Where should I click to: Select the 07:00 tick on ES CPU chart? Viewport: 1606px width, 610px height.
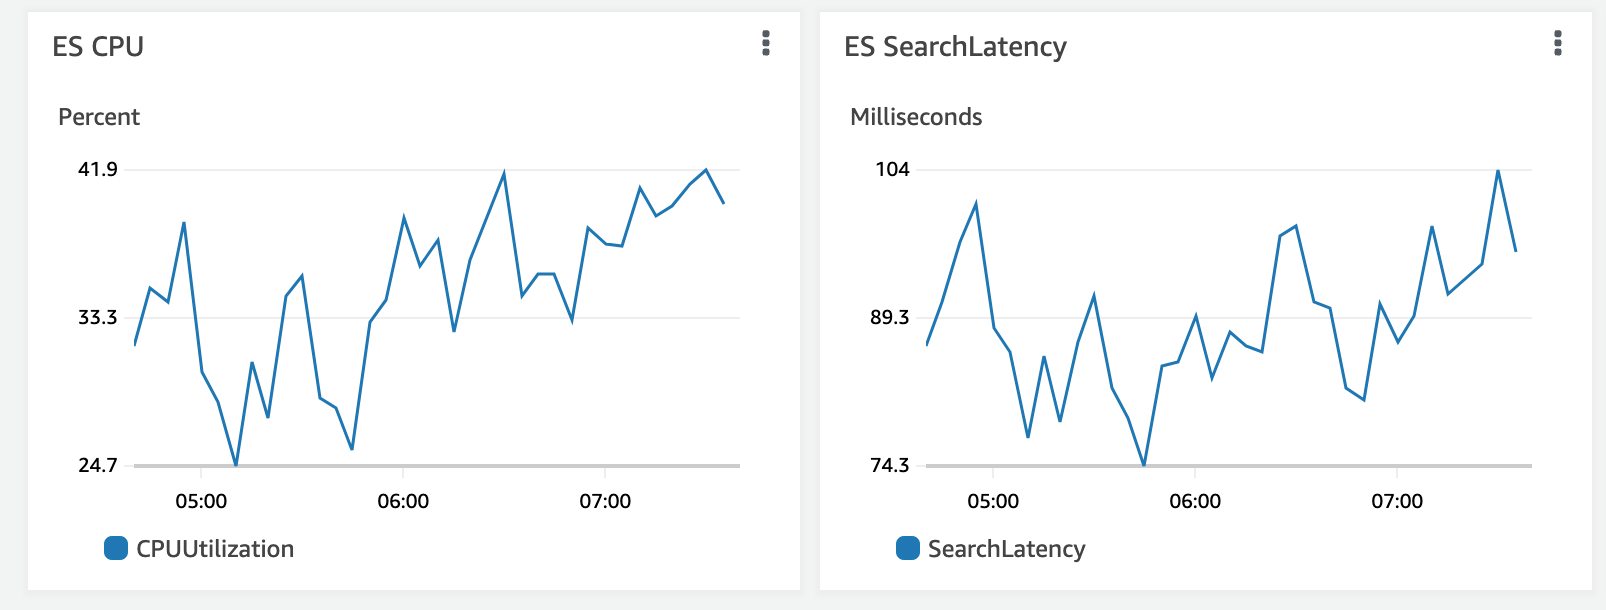605,501
